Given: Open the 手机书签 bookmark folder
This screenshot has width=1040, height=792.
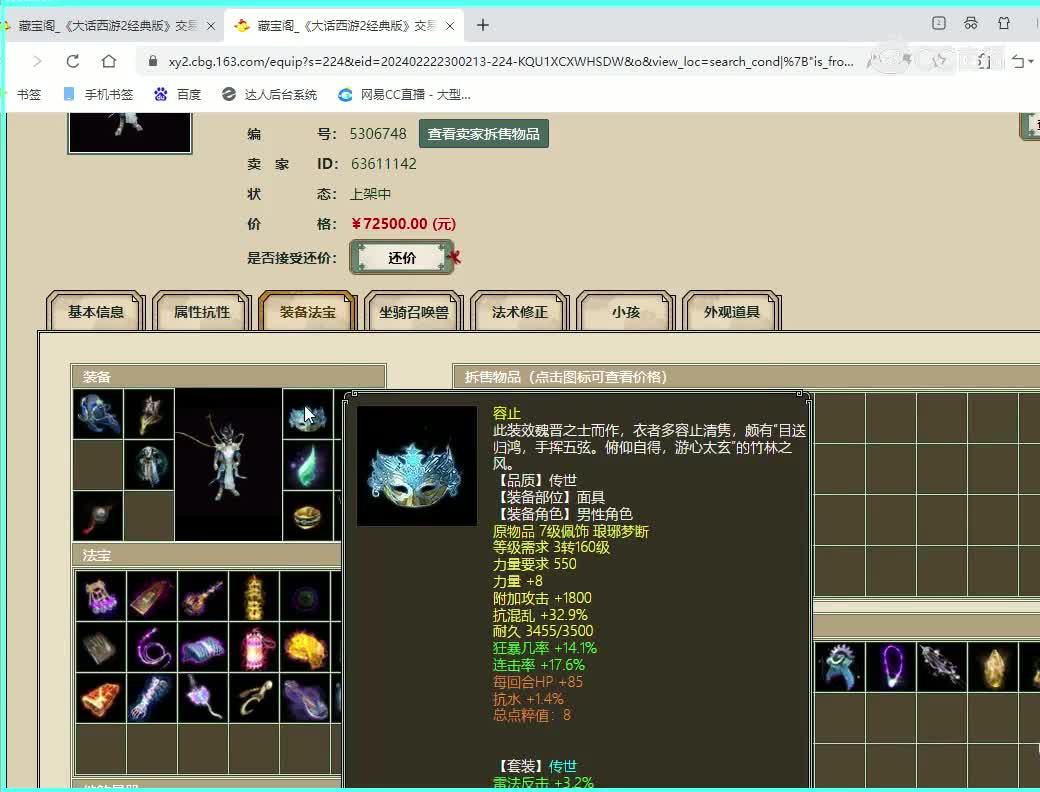Looking at the screenshot, I should tap(98, 95).
